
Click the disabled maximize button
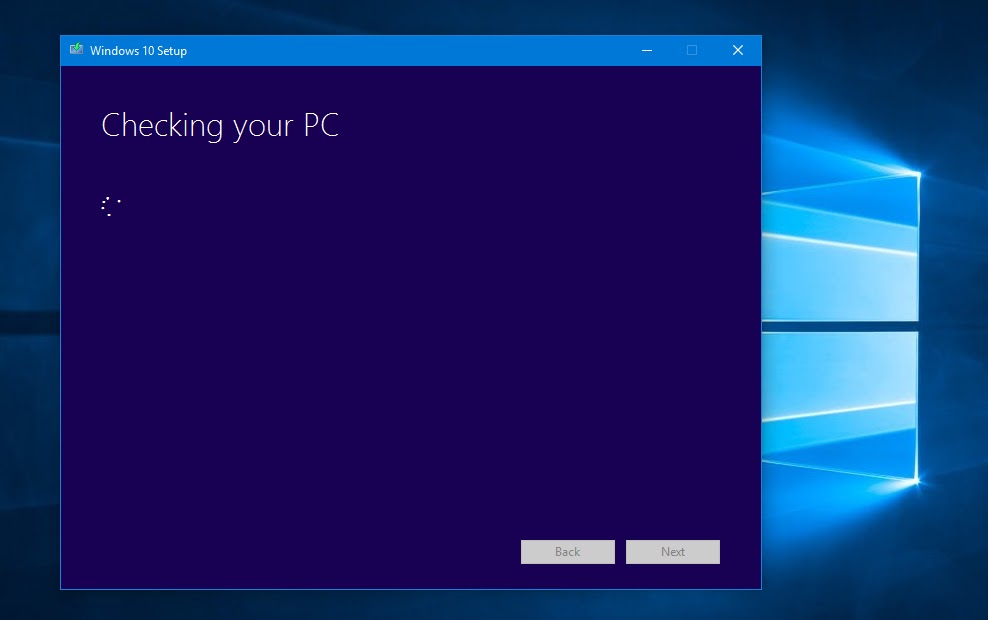pyautogui.click(x=692, y=50)
